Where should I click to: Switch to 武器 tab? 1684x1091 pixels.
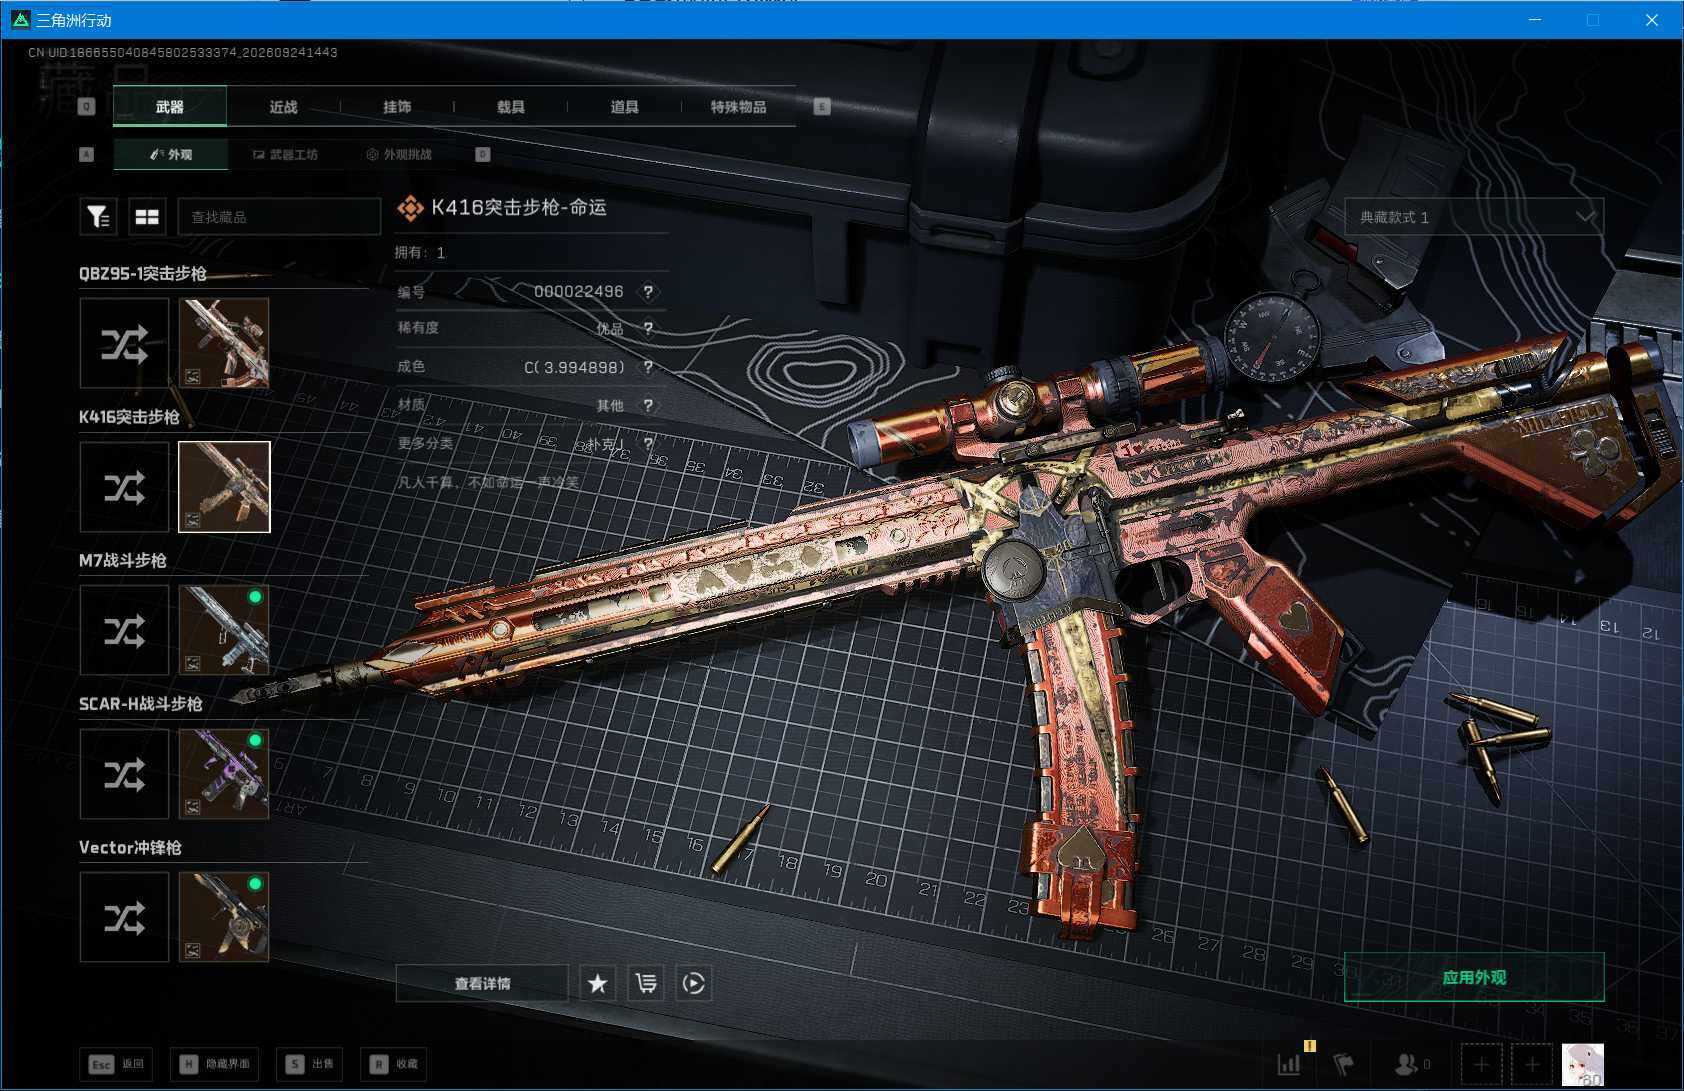click(170, 106)
